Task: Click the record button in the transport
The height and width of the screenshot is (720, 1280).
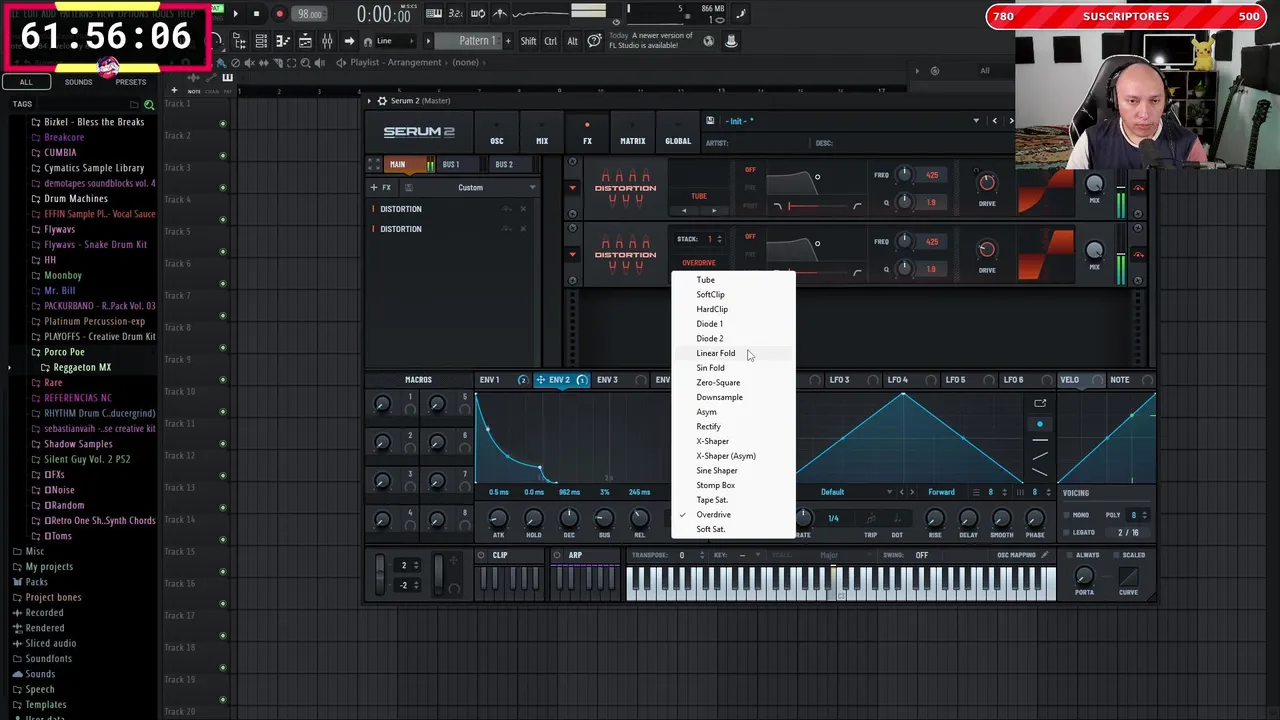Action: coord(279,14)
